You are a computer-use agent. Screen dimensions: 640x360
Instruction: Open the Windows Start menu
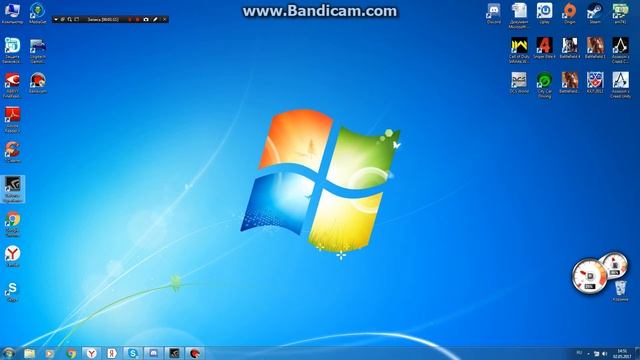tap(9, 353)
